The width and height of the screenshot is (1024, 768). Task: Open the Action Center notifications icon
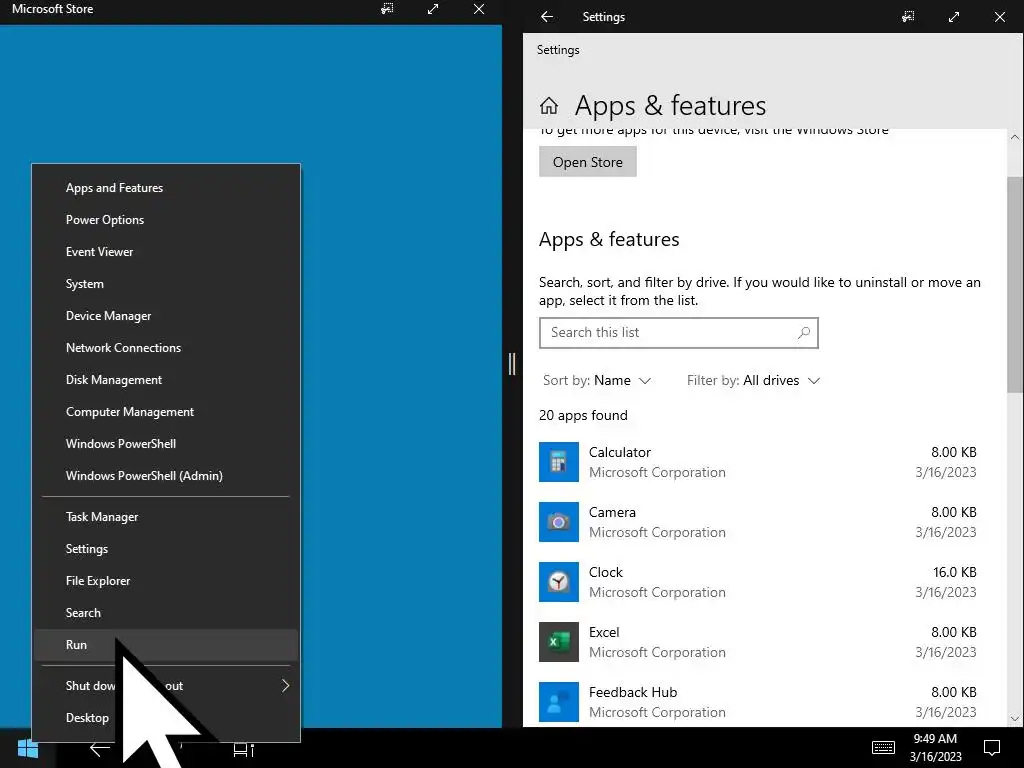(x=991, y=748)
